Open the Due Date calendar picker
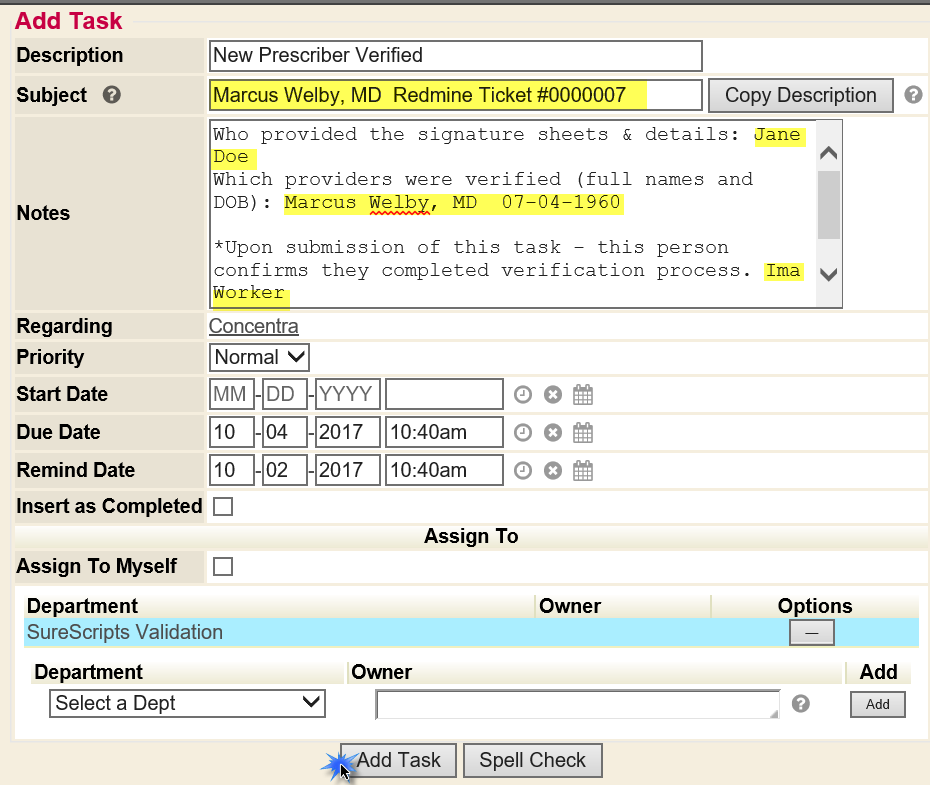The image size is (930, 785). coord(583,433)
